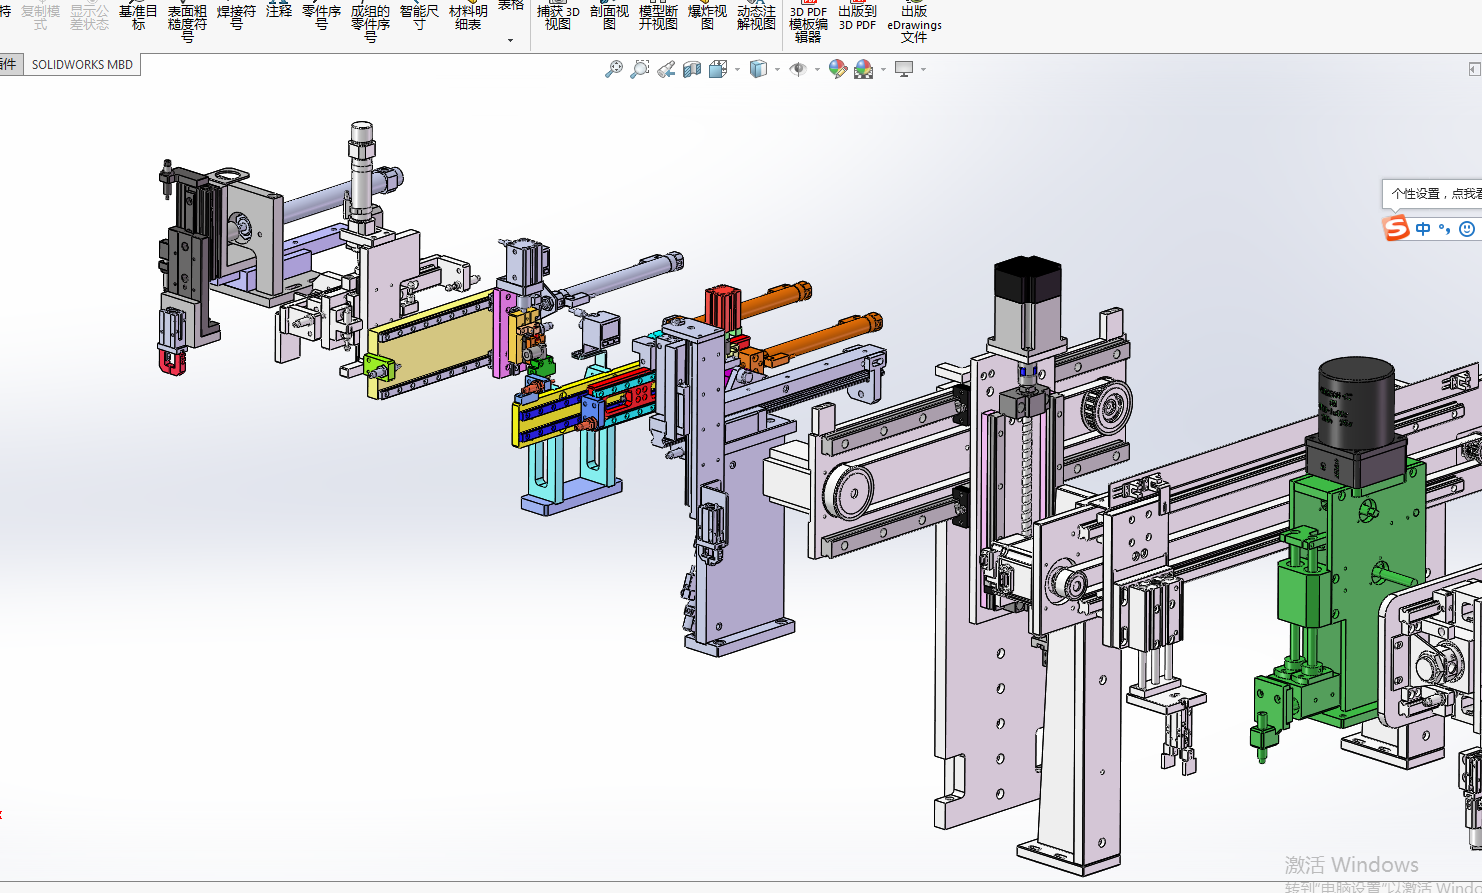The image size is (1482, 893).
Task: Switch to SOLIDWORKS MBD tab
Action: (x=82, y=64)
